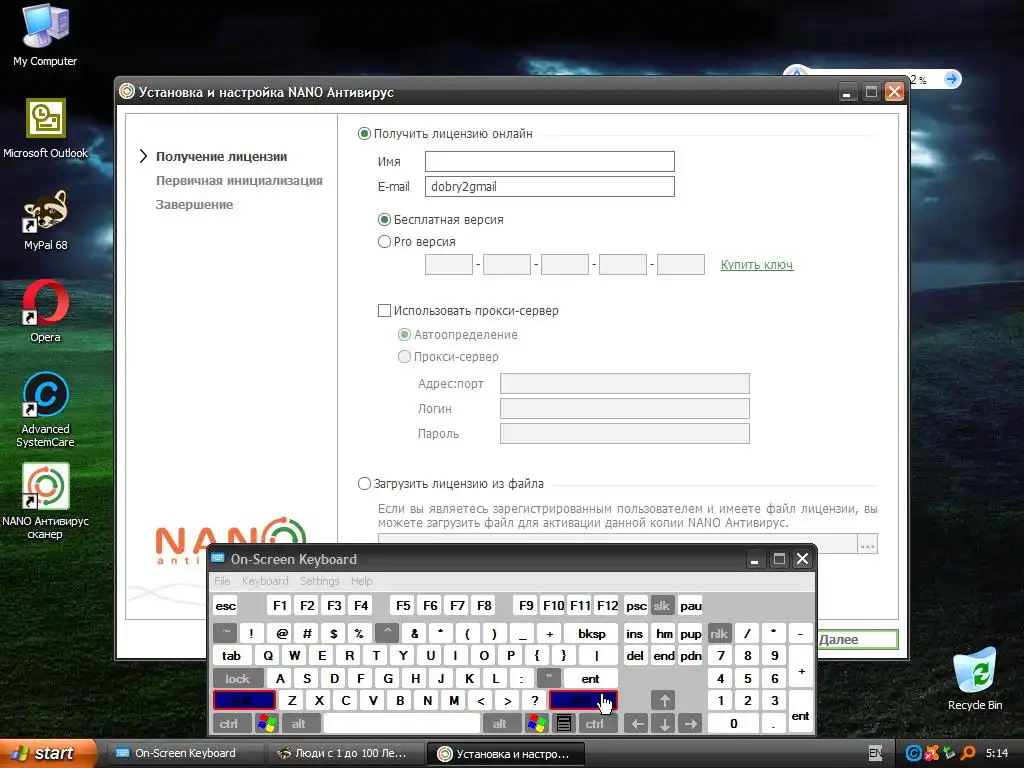Click the first Pro key segment field
Image resolution: width=1024 pixels, height=768 pixels.
449,264
